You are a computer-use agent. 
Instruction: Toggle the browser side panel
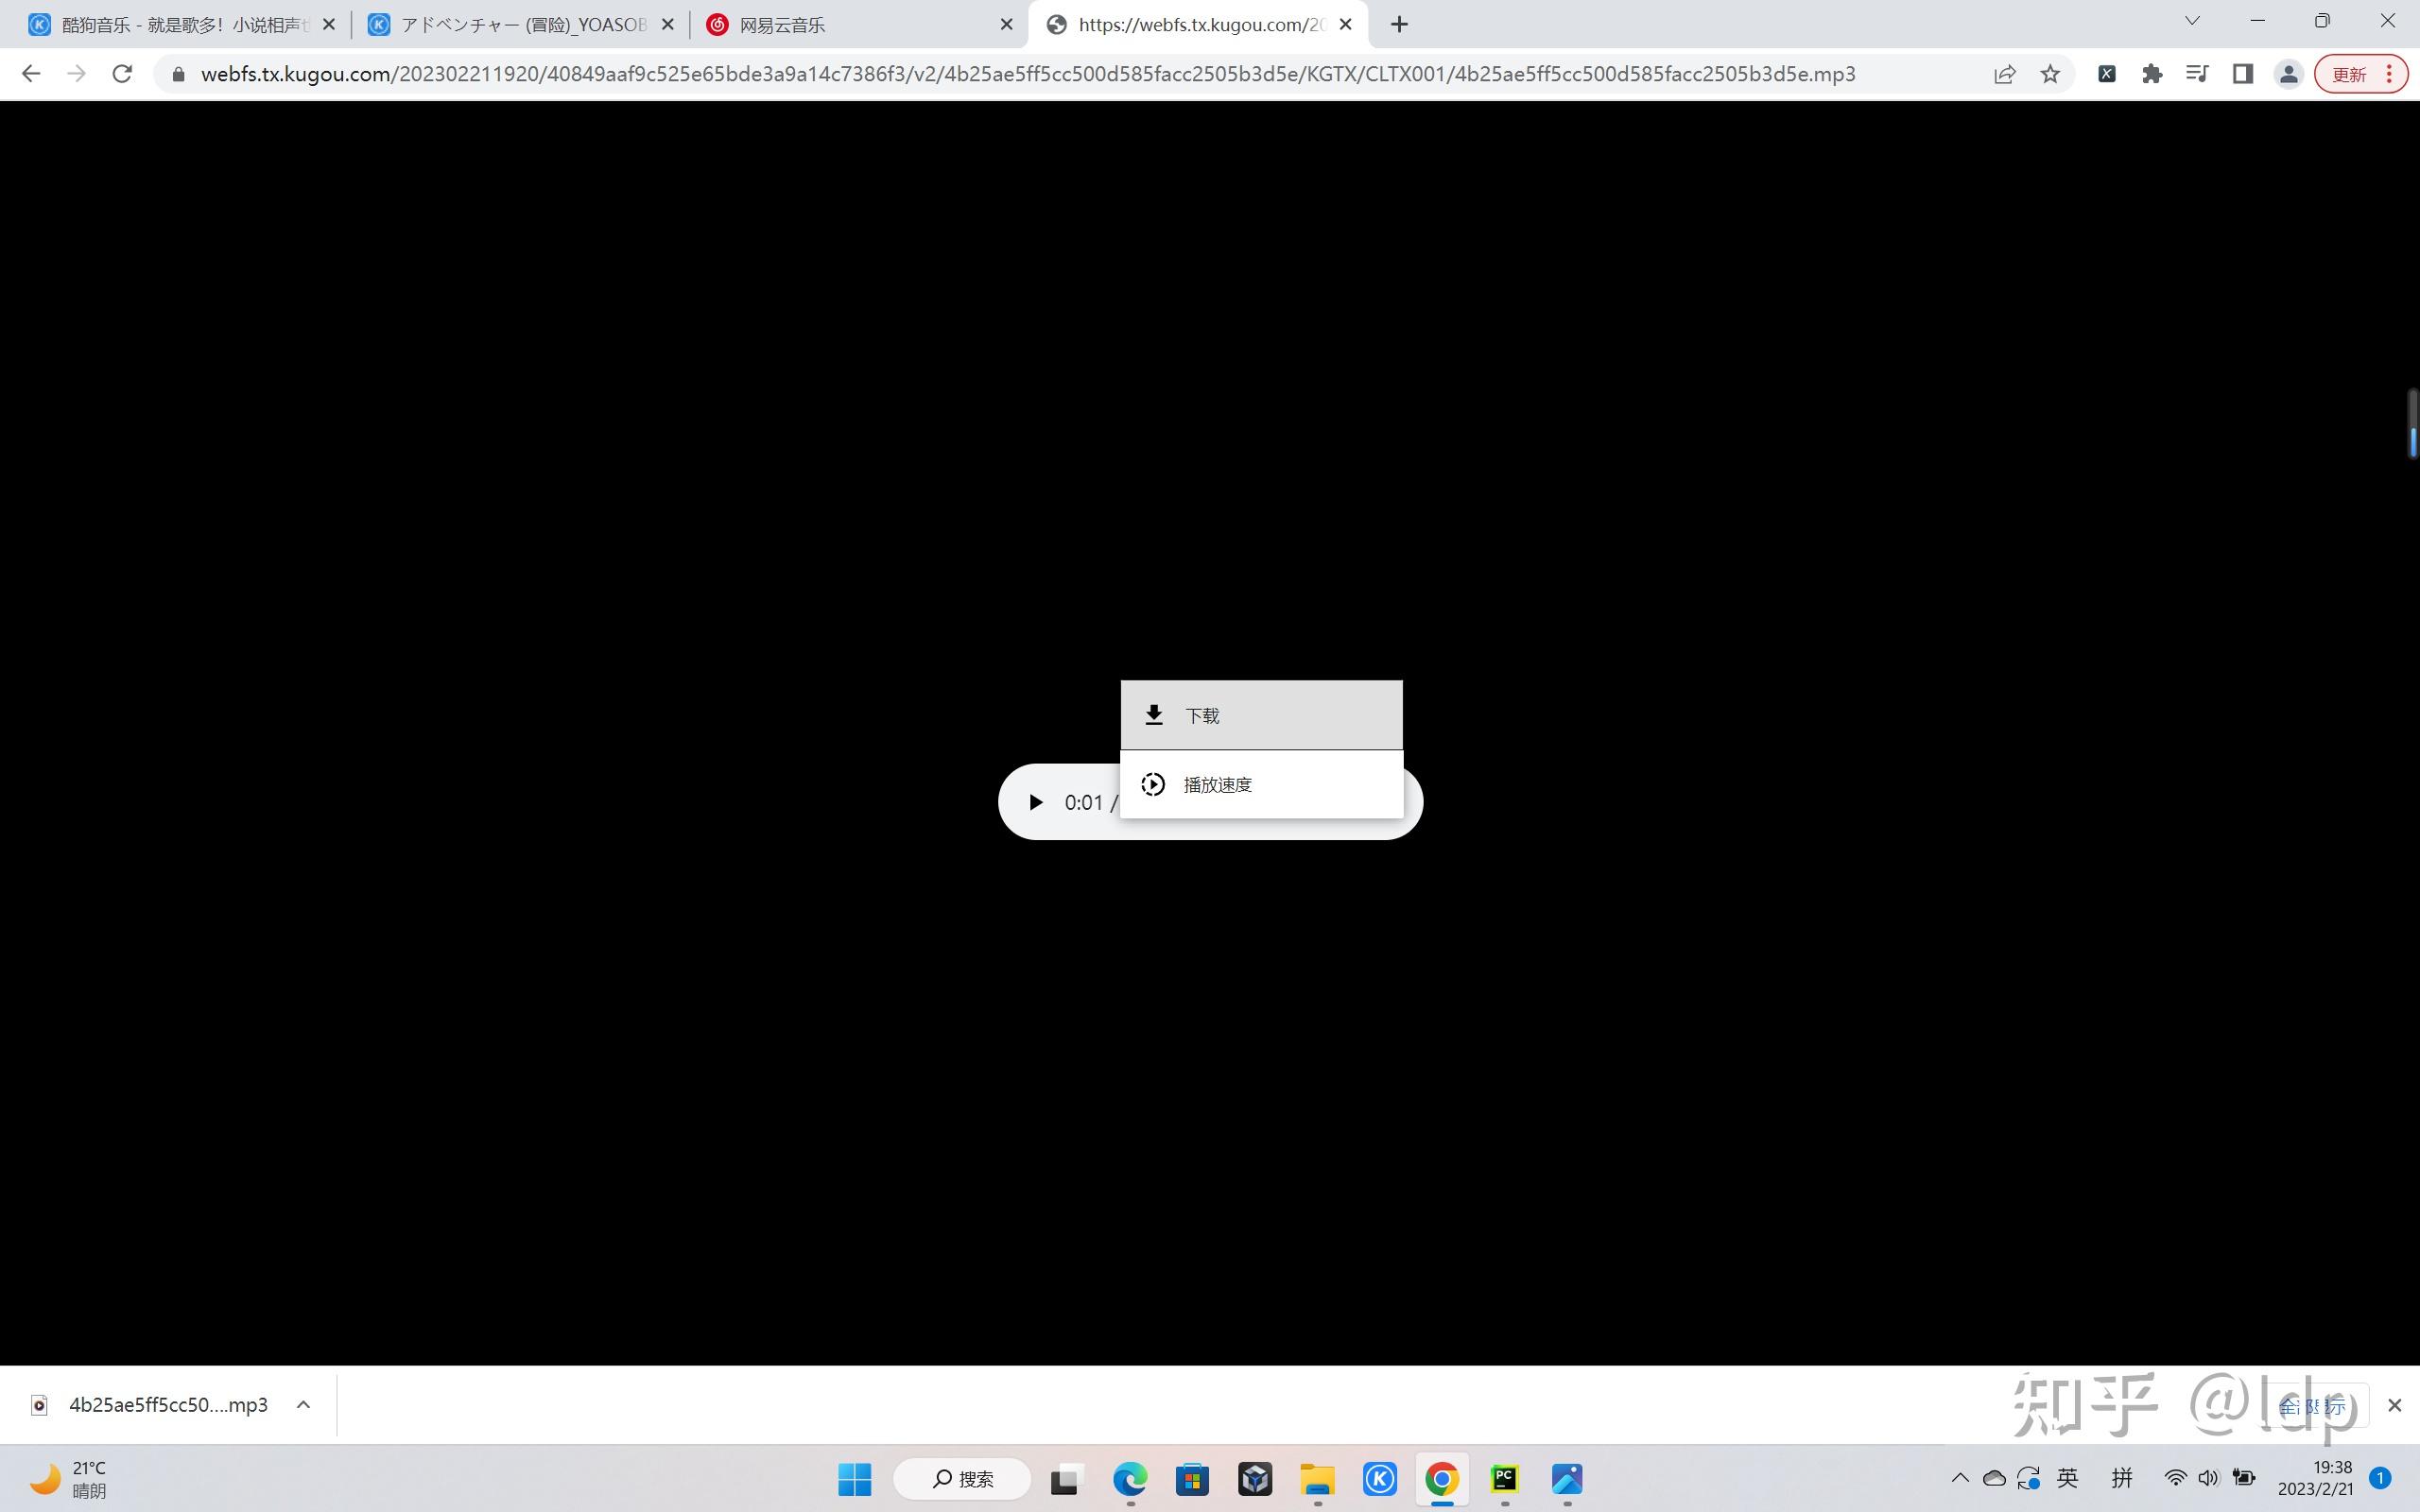[2243, 74]
